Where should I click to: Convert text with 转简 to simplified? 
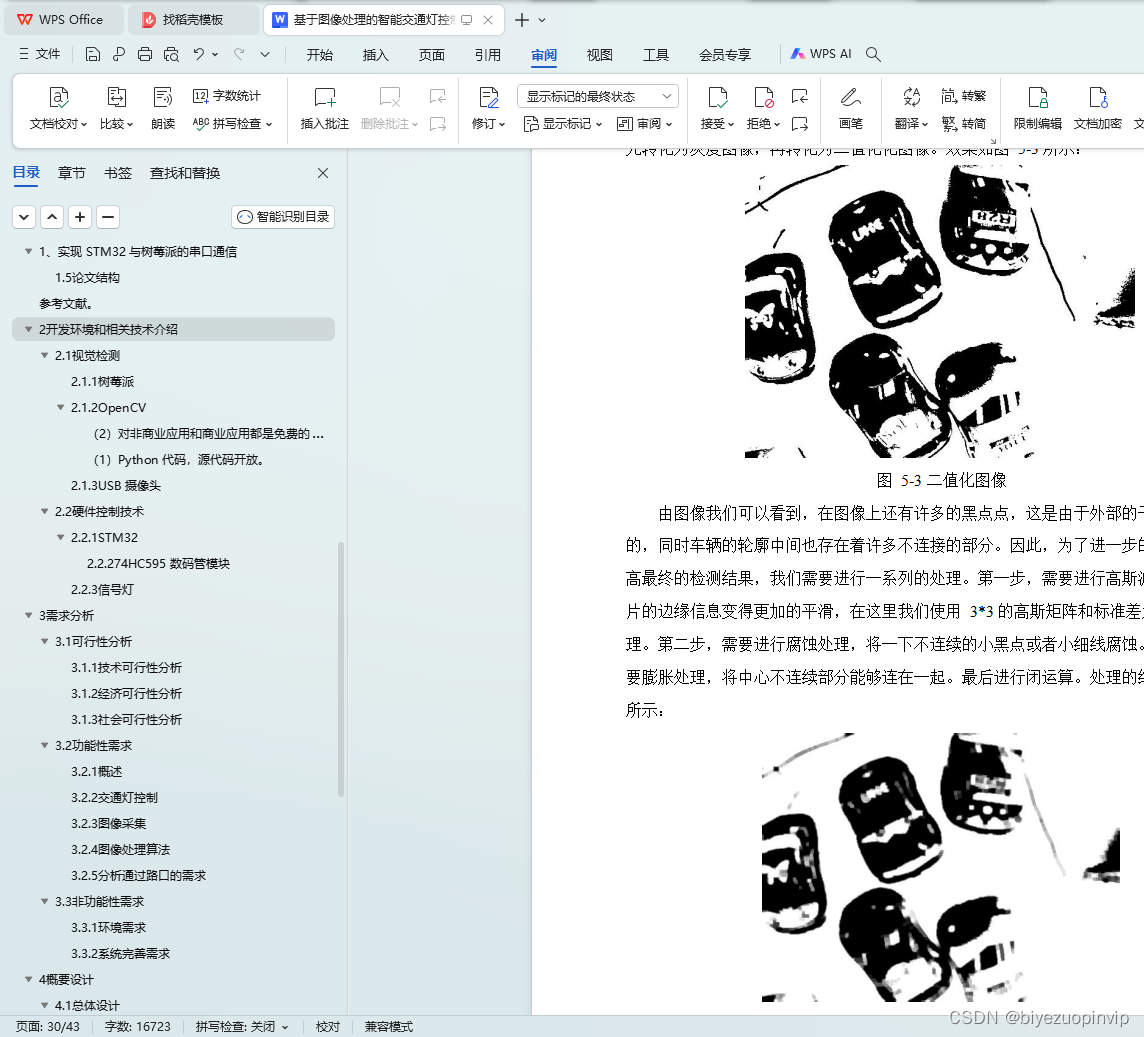coord(963,123)
